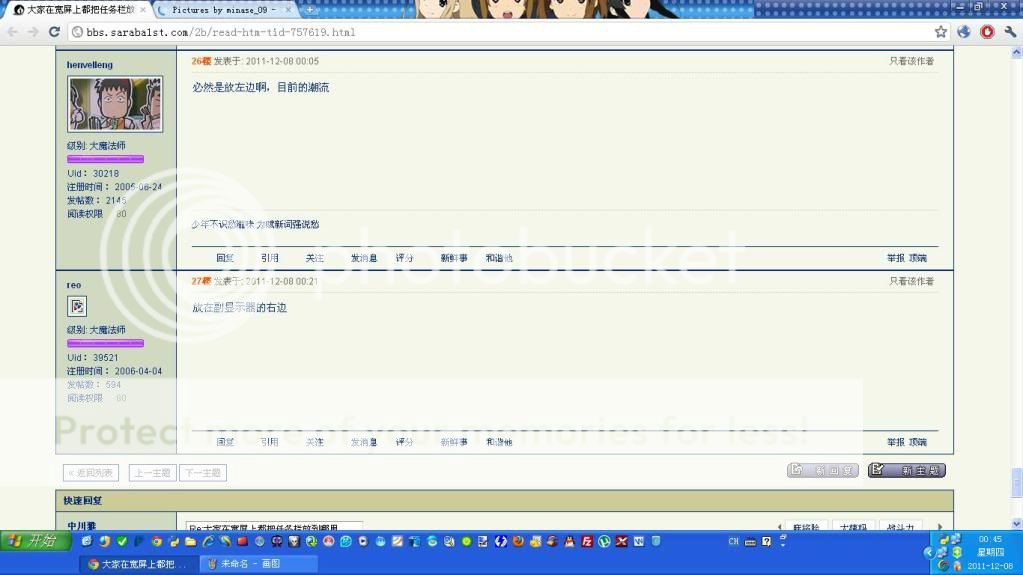Screen dimensions: 1023x575
Task: Click the 27楼 floor number link
Action: pos(201,281)
